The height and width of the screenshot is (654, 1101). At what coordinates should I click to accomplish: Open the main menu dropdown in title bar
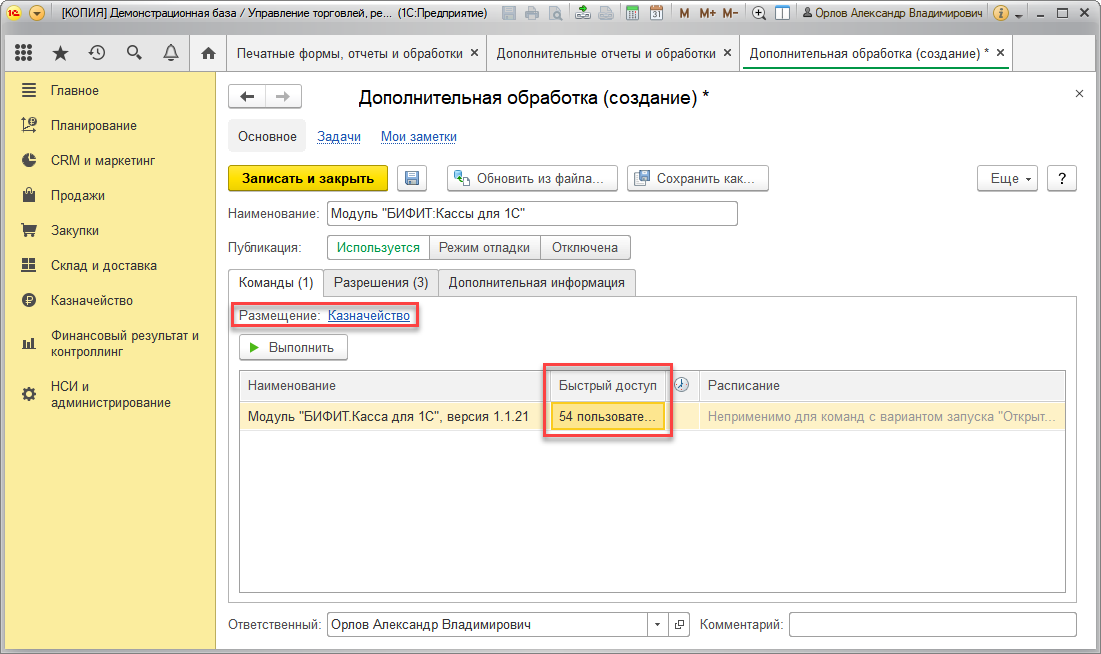[x=37, y=13]
